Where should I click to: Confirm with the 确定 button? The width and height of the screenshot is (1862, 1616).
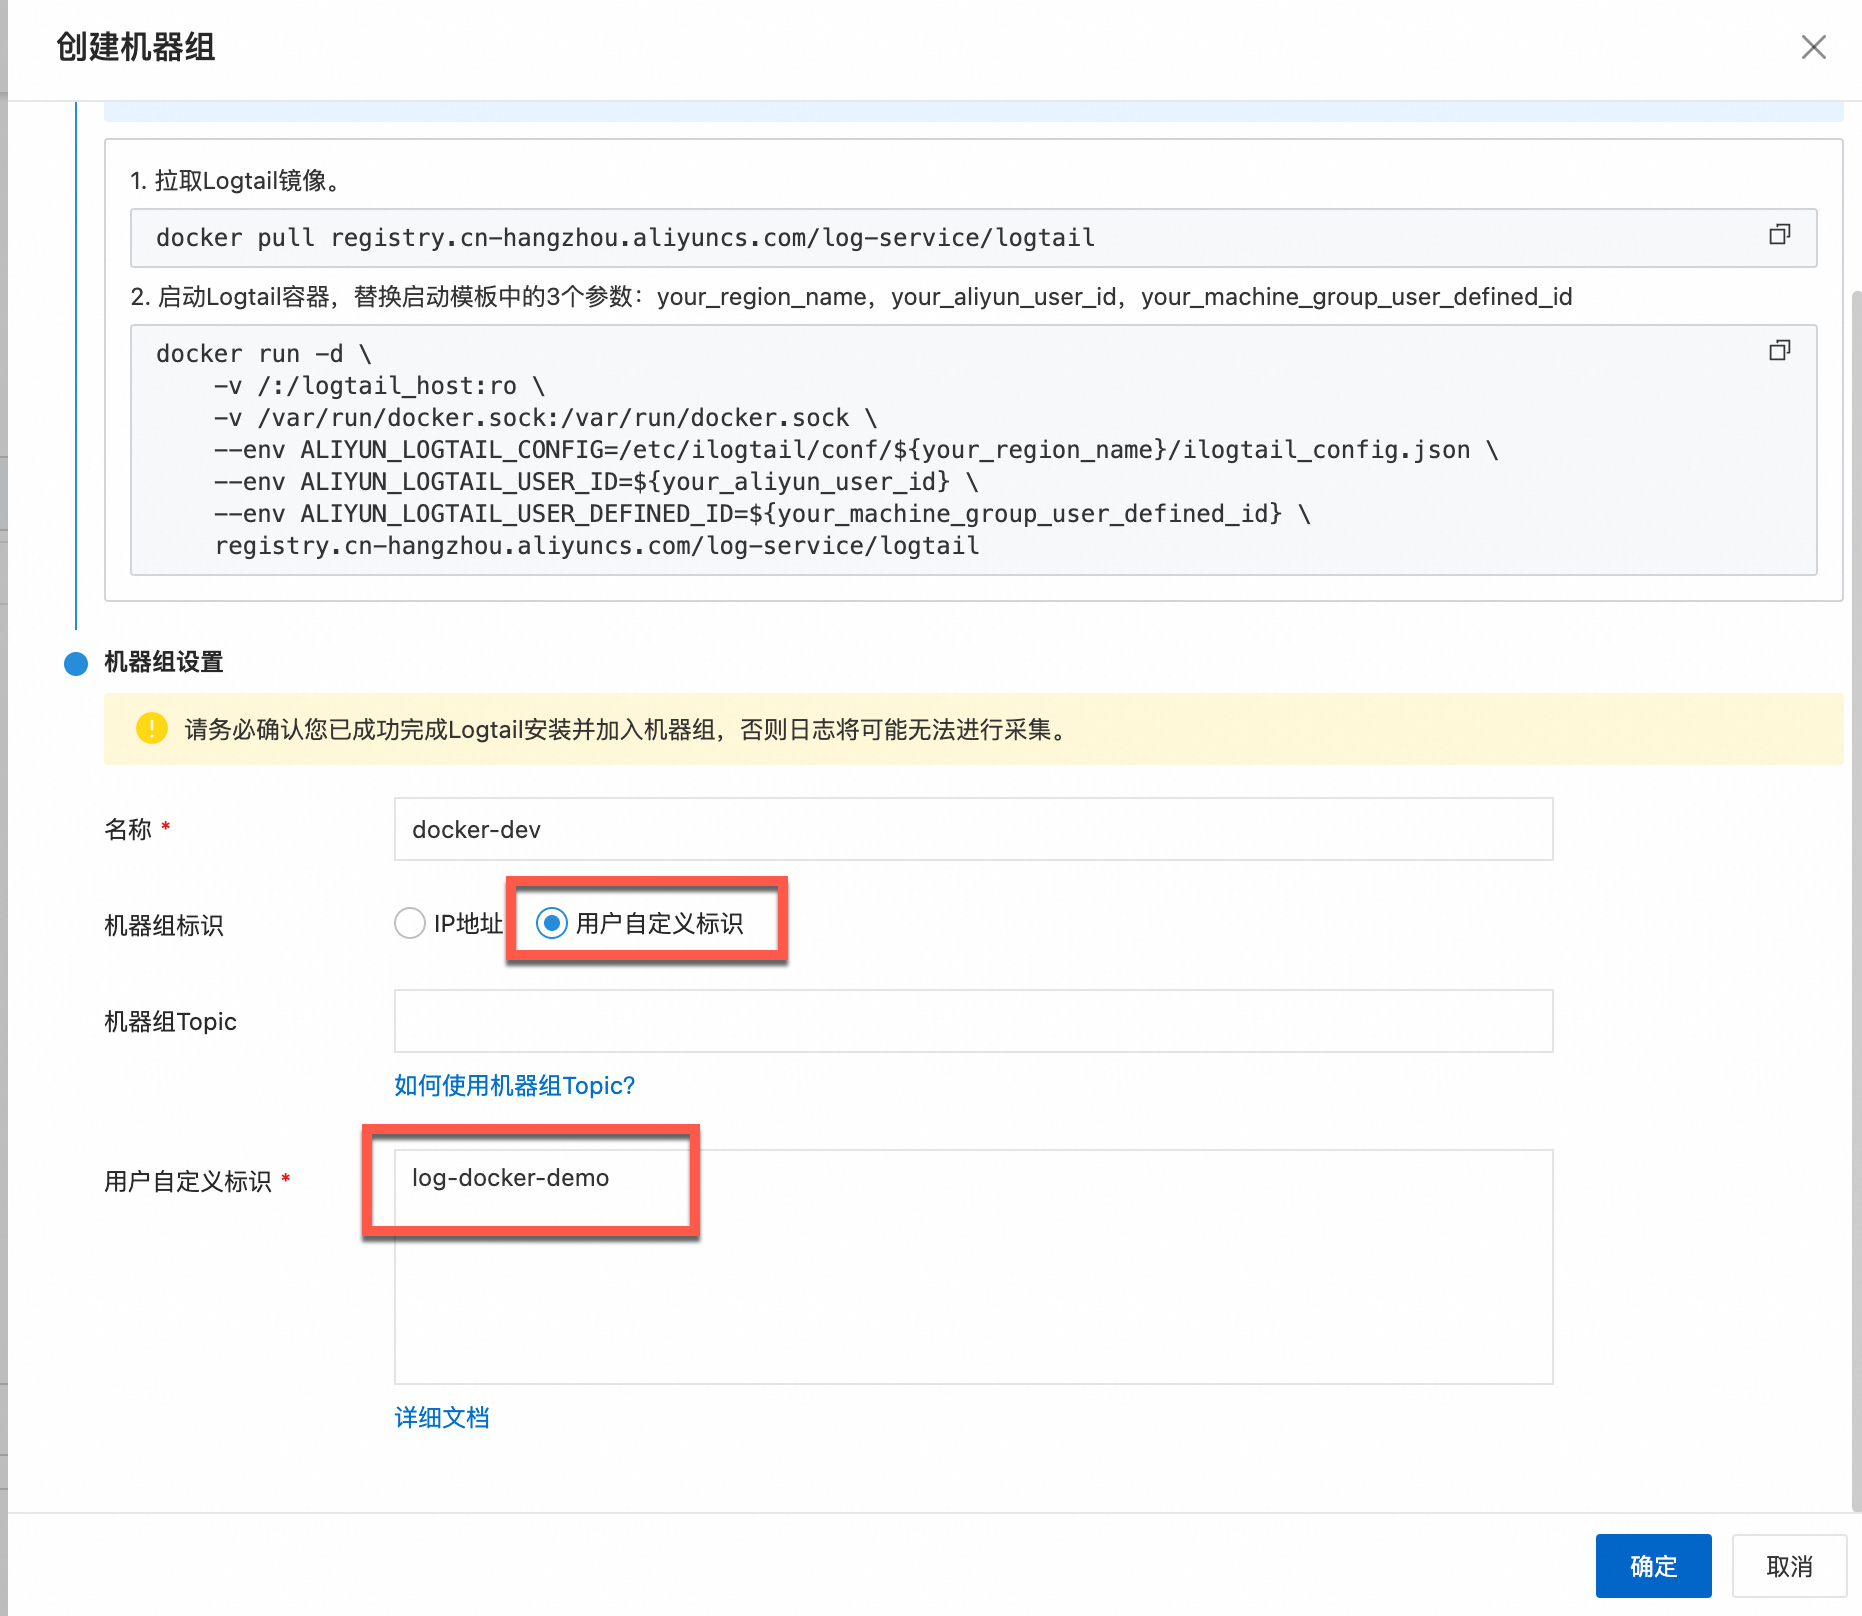click(1653, 1566)
